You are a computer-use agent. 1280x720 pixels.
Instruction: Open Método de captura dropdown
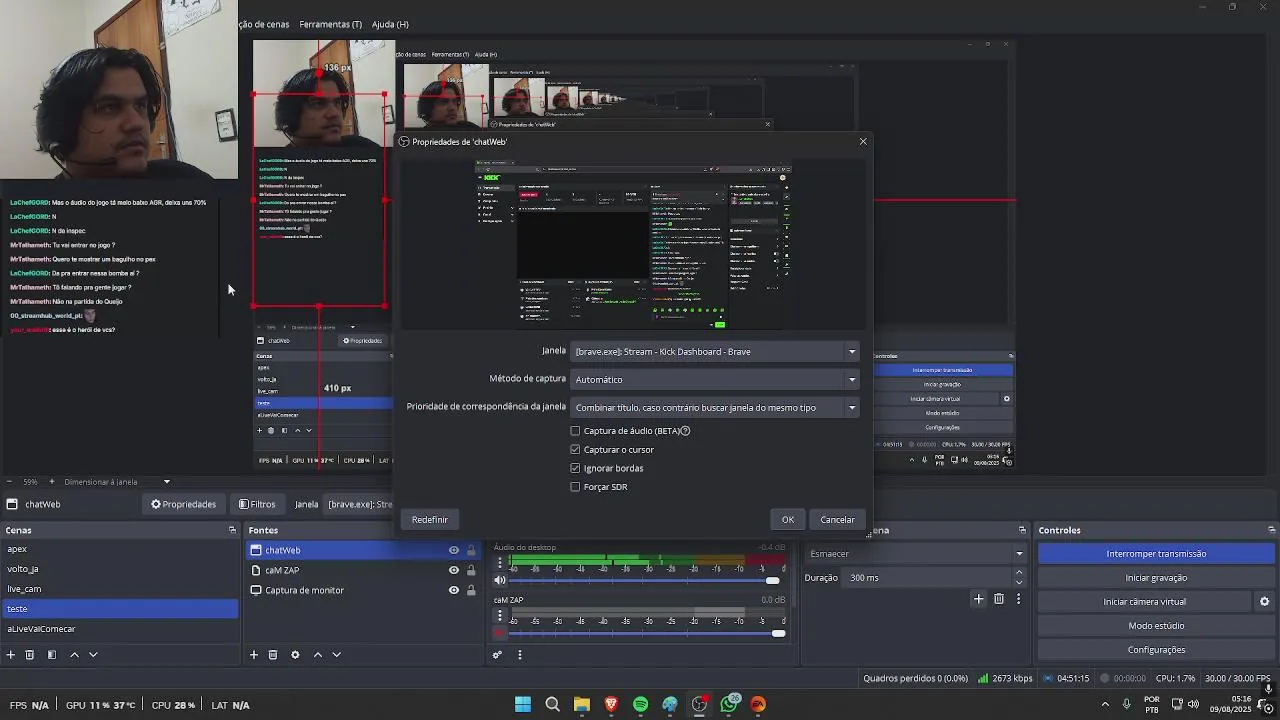pos(715,379)
